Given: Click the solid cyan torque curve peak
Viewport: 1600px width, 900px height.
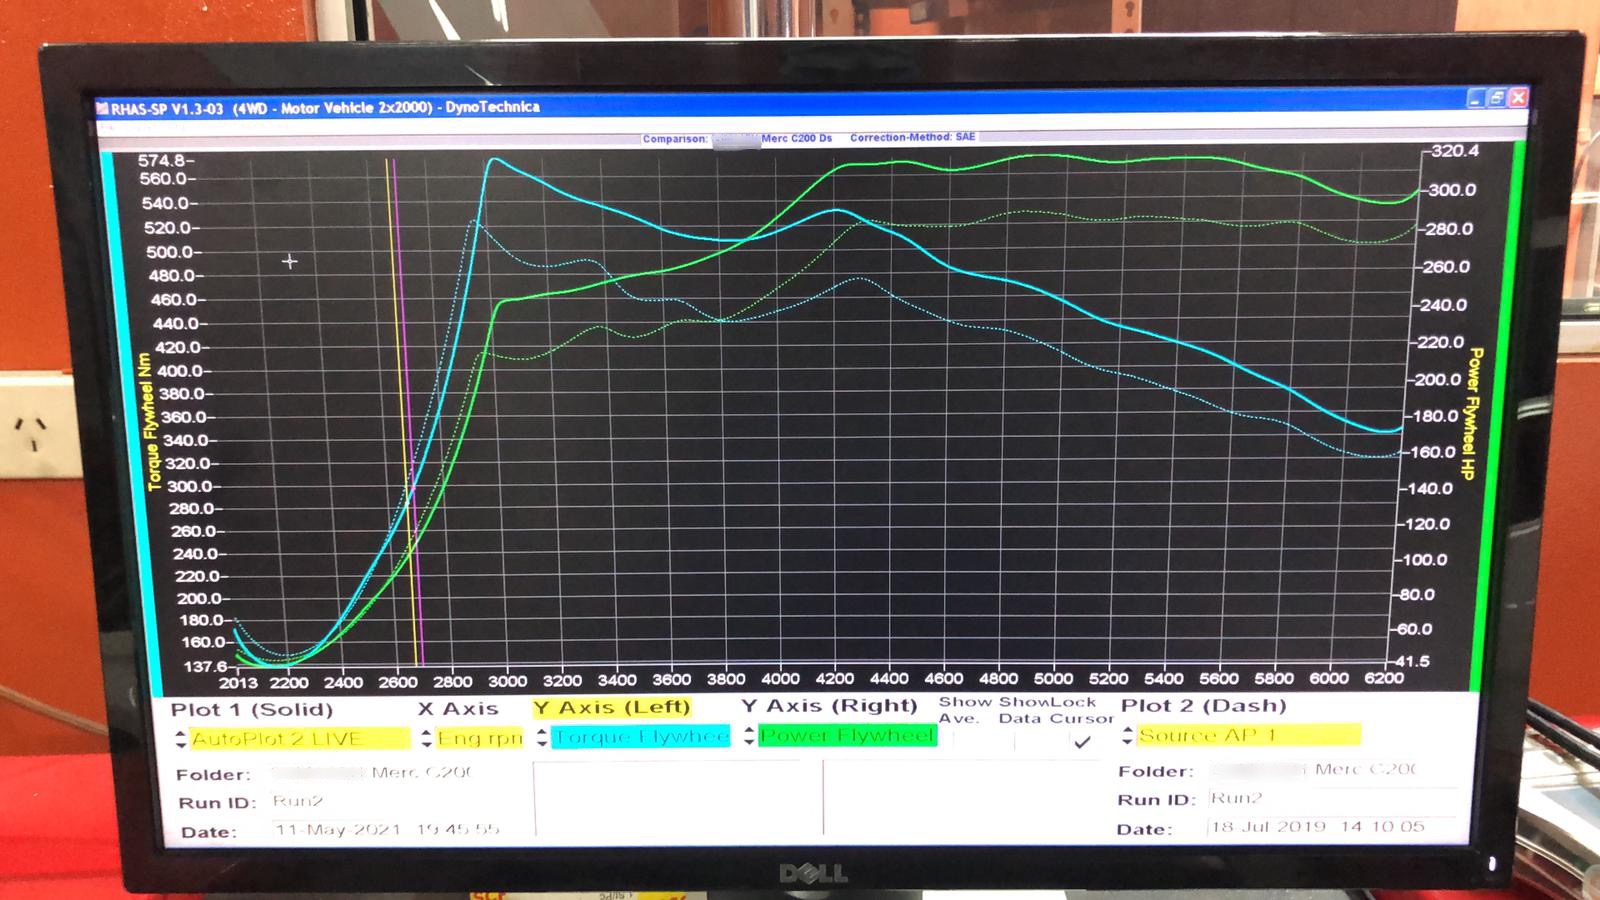Looking at the screenshot, I should pos(493,160).
